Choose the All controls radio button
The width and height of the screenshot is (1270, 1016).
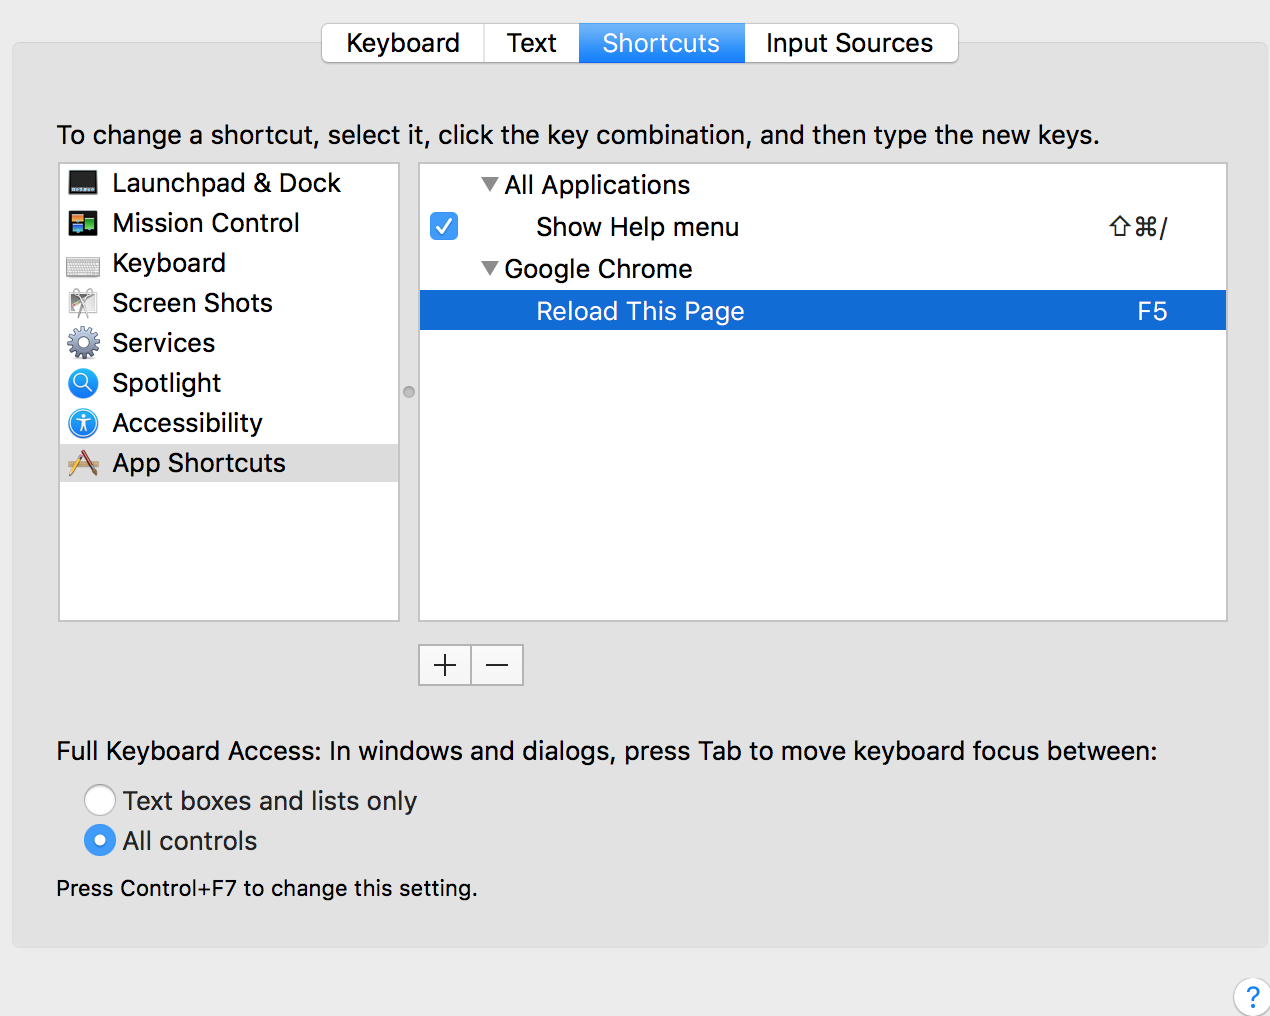(99, 840)
